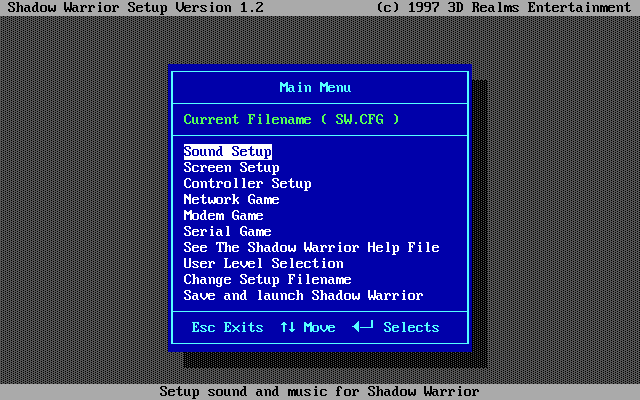Image resolution: width=640 pixels, height=400 pixels.
Task: Click the up-down arrows Move hint
Action: pos(308,327)
